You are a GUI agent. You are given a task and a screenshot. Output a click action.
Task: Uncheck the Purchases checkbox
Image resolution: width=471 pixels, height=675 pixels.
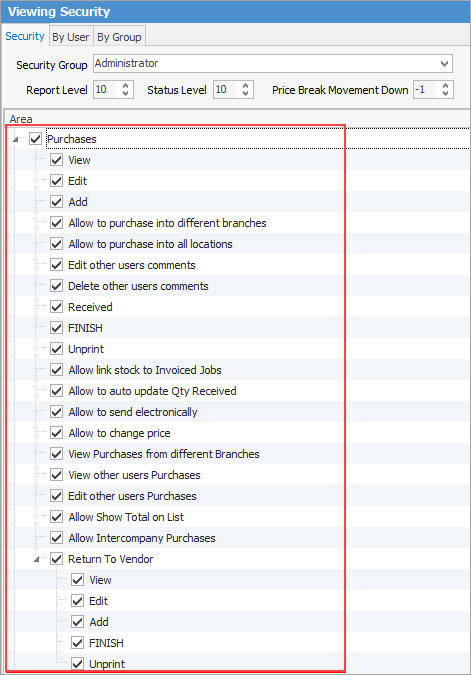(x=35, y=139)
